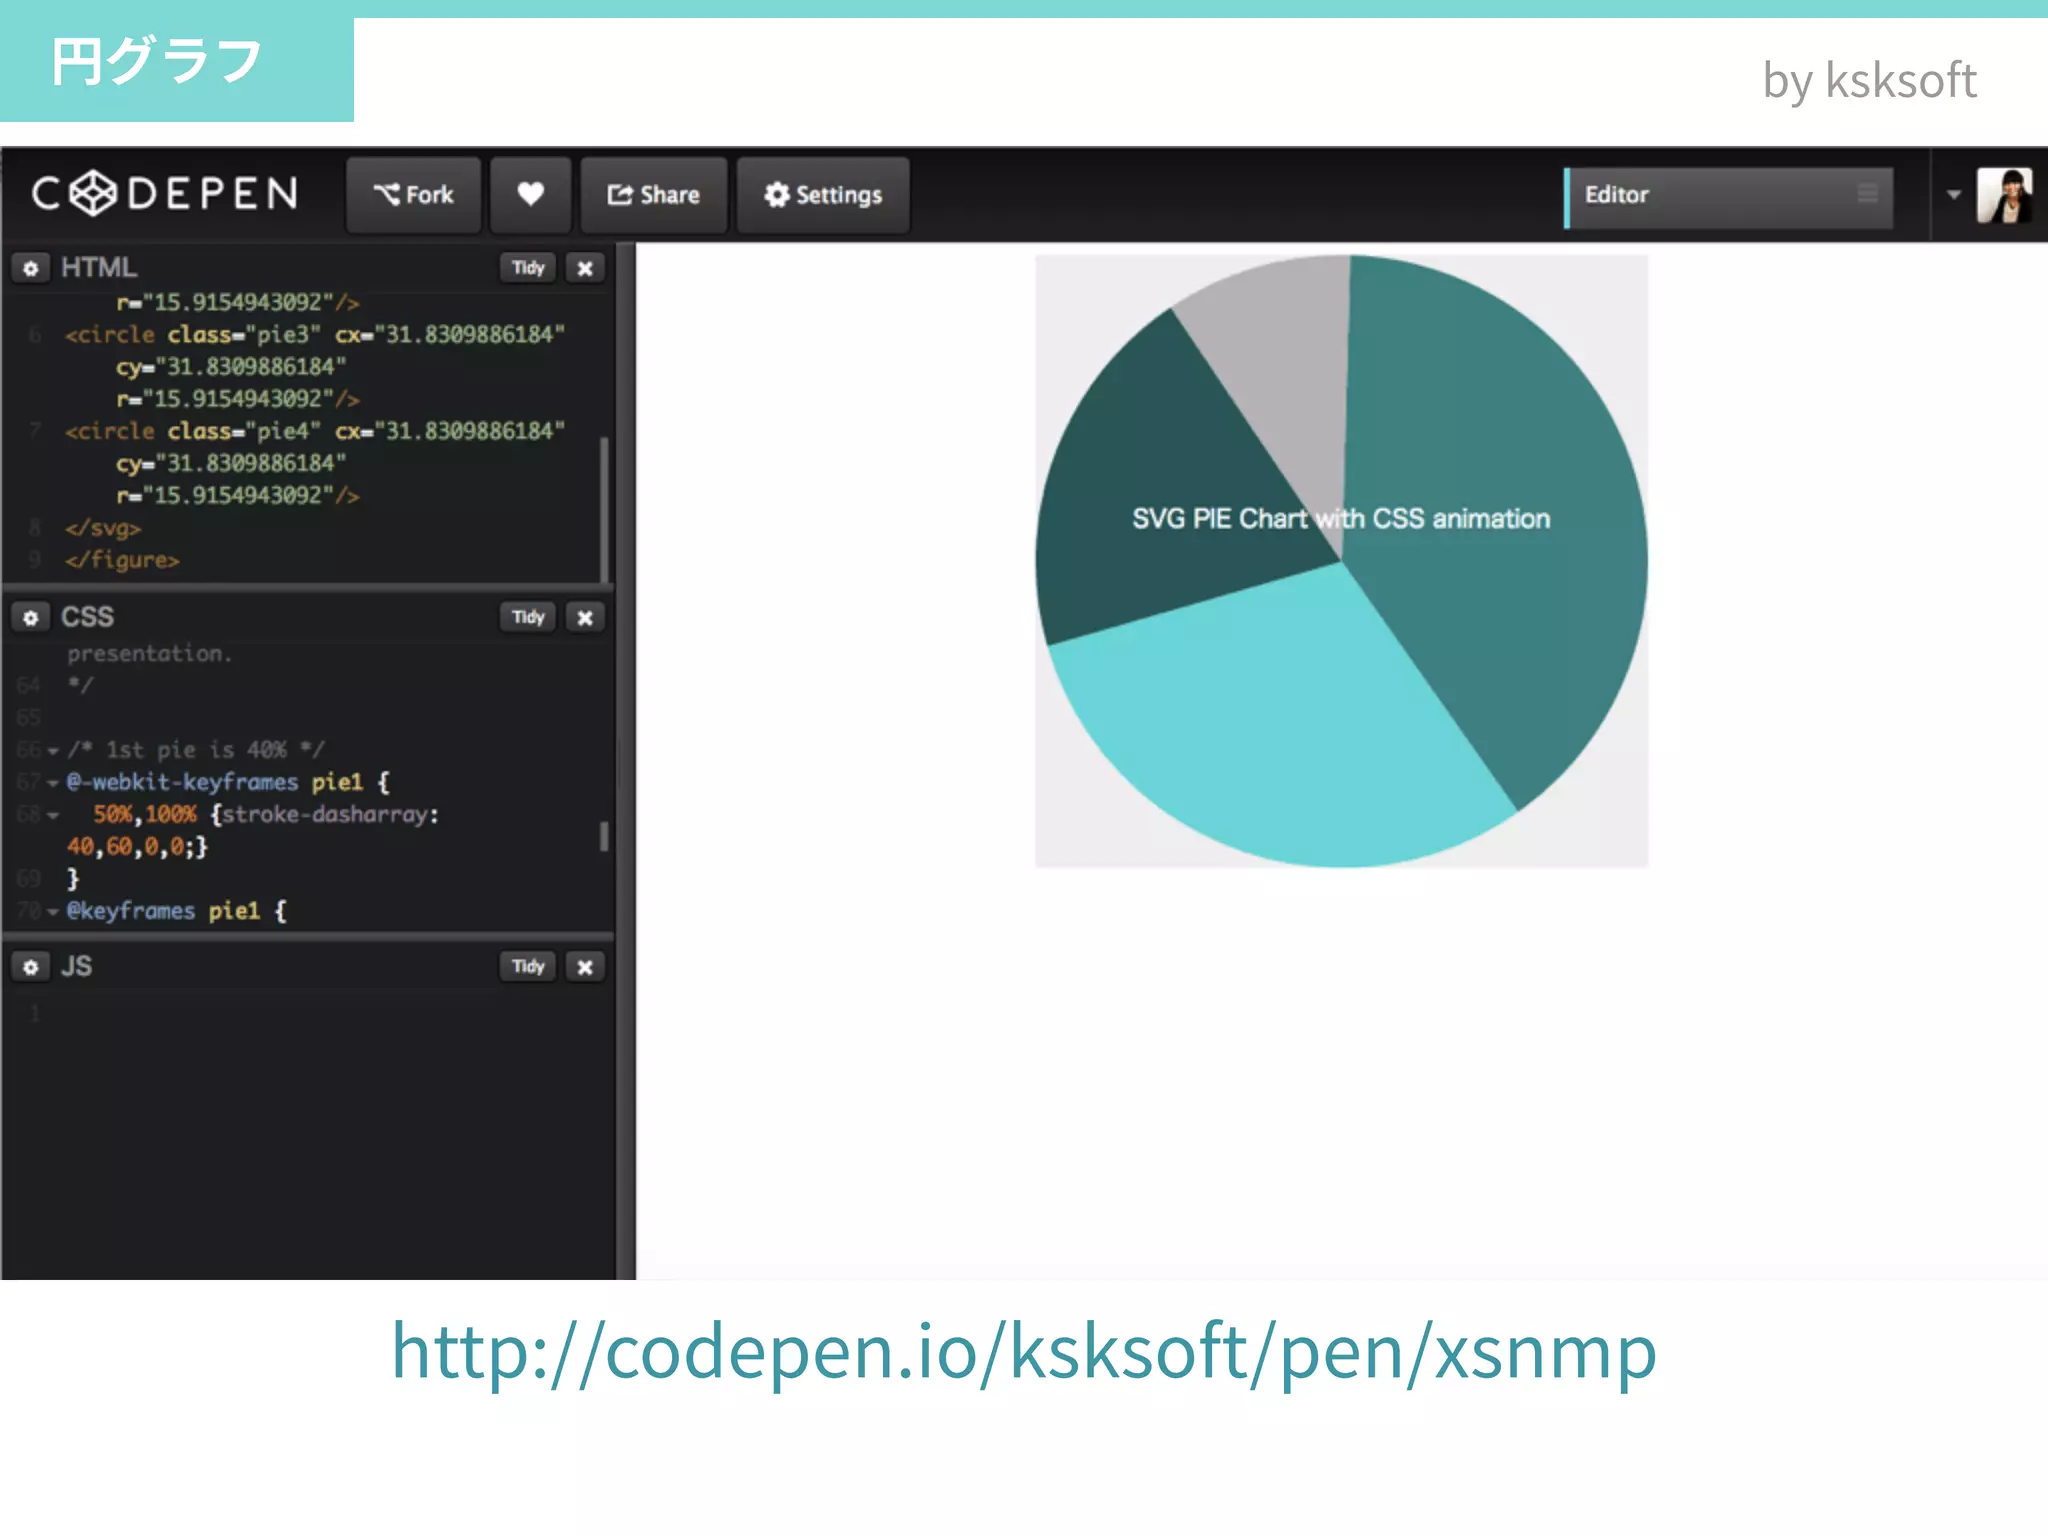Click the heart (love) icon button

pos(530,194)
